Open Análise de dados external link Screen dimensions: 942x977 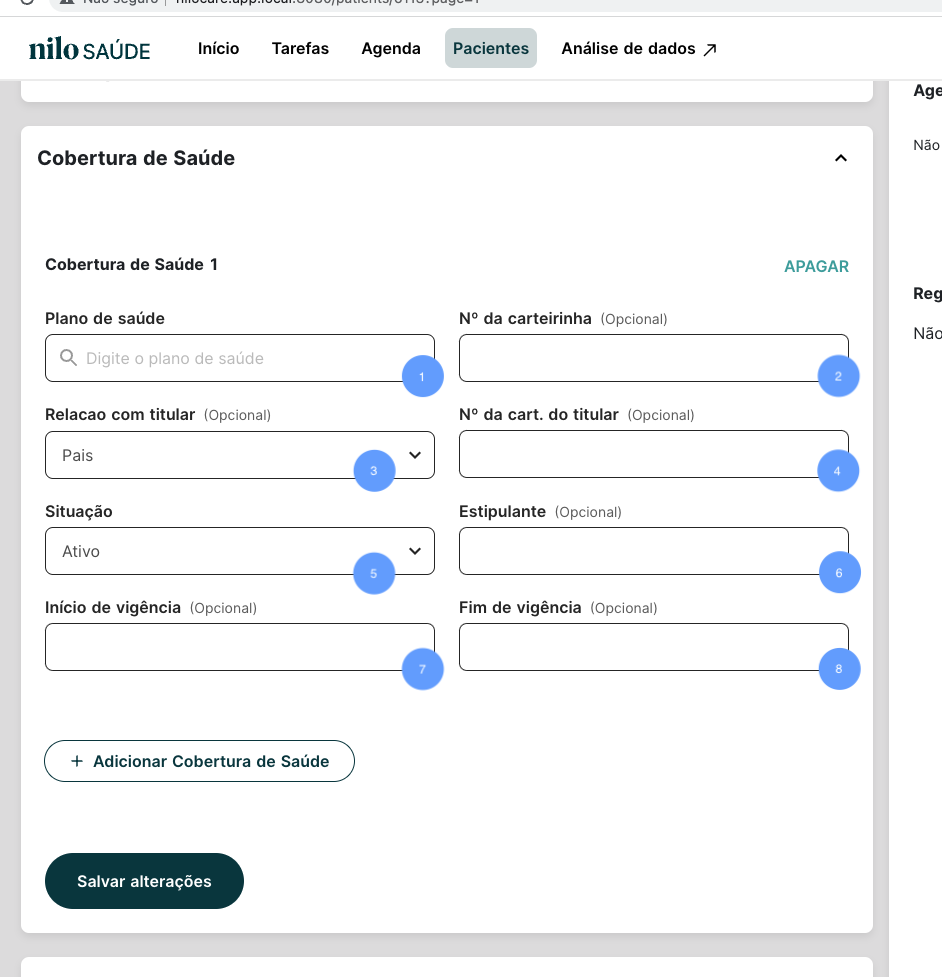(x=639, y=48)
